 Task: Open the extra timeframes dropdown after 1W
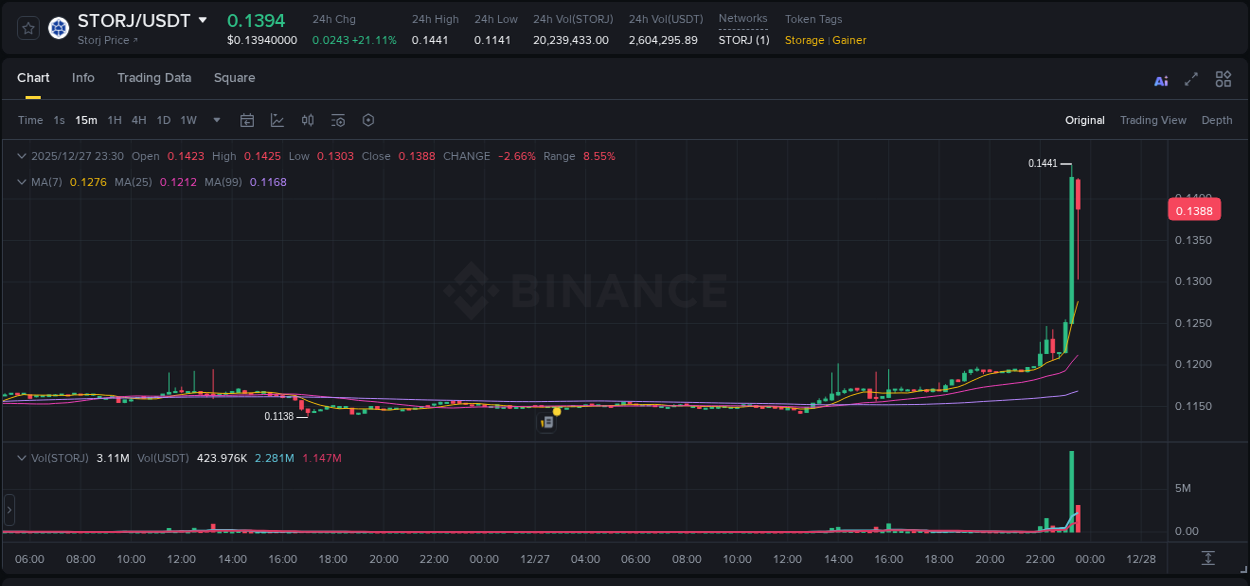[215, 120]
